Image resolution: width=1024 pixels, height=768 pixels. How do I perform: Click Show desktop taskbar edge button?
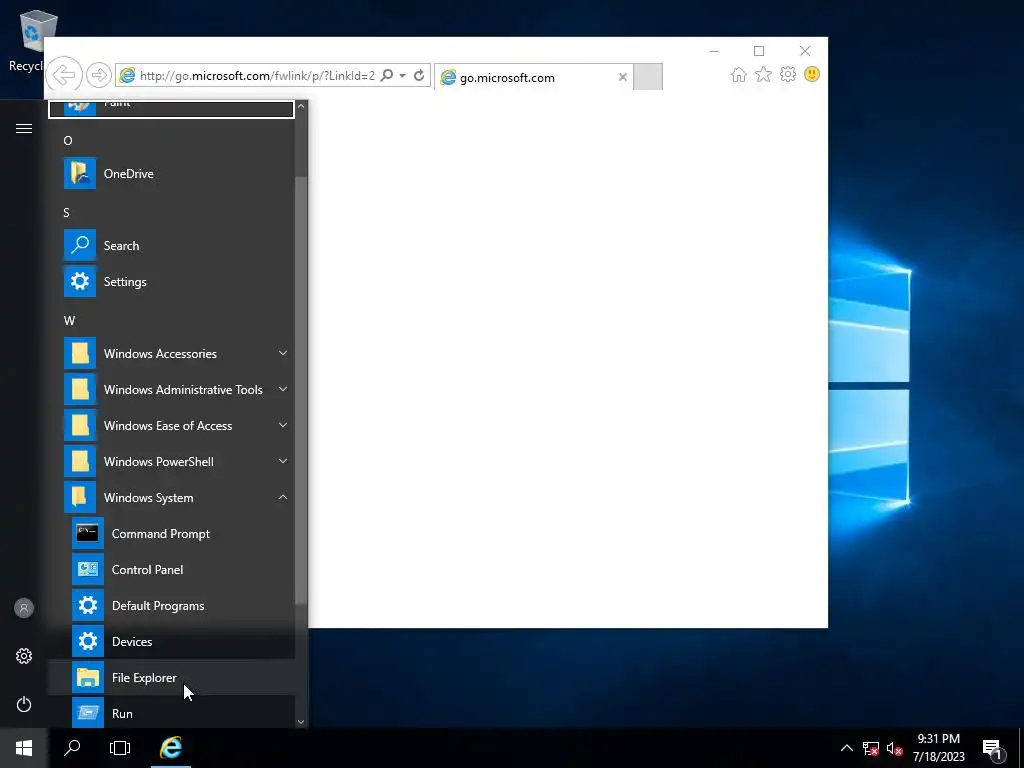1021,748
